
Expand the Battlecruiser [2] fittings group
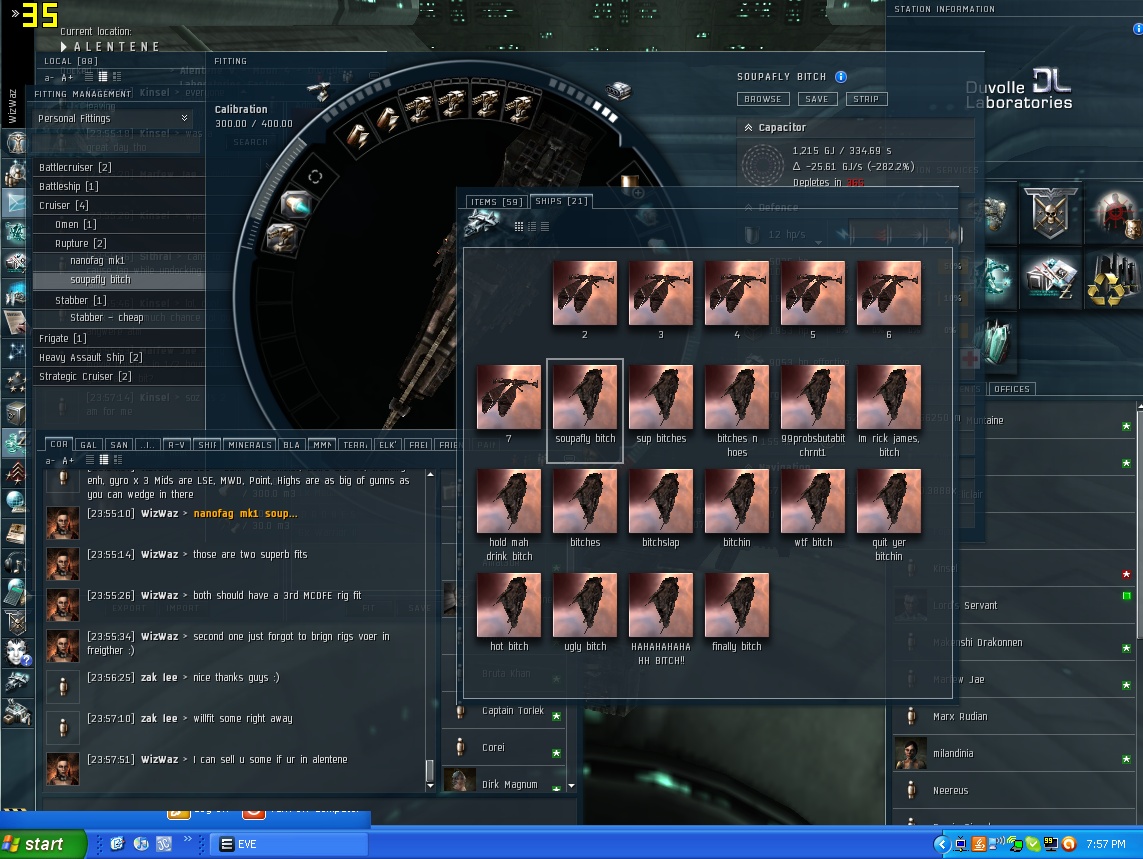[120, 167]
